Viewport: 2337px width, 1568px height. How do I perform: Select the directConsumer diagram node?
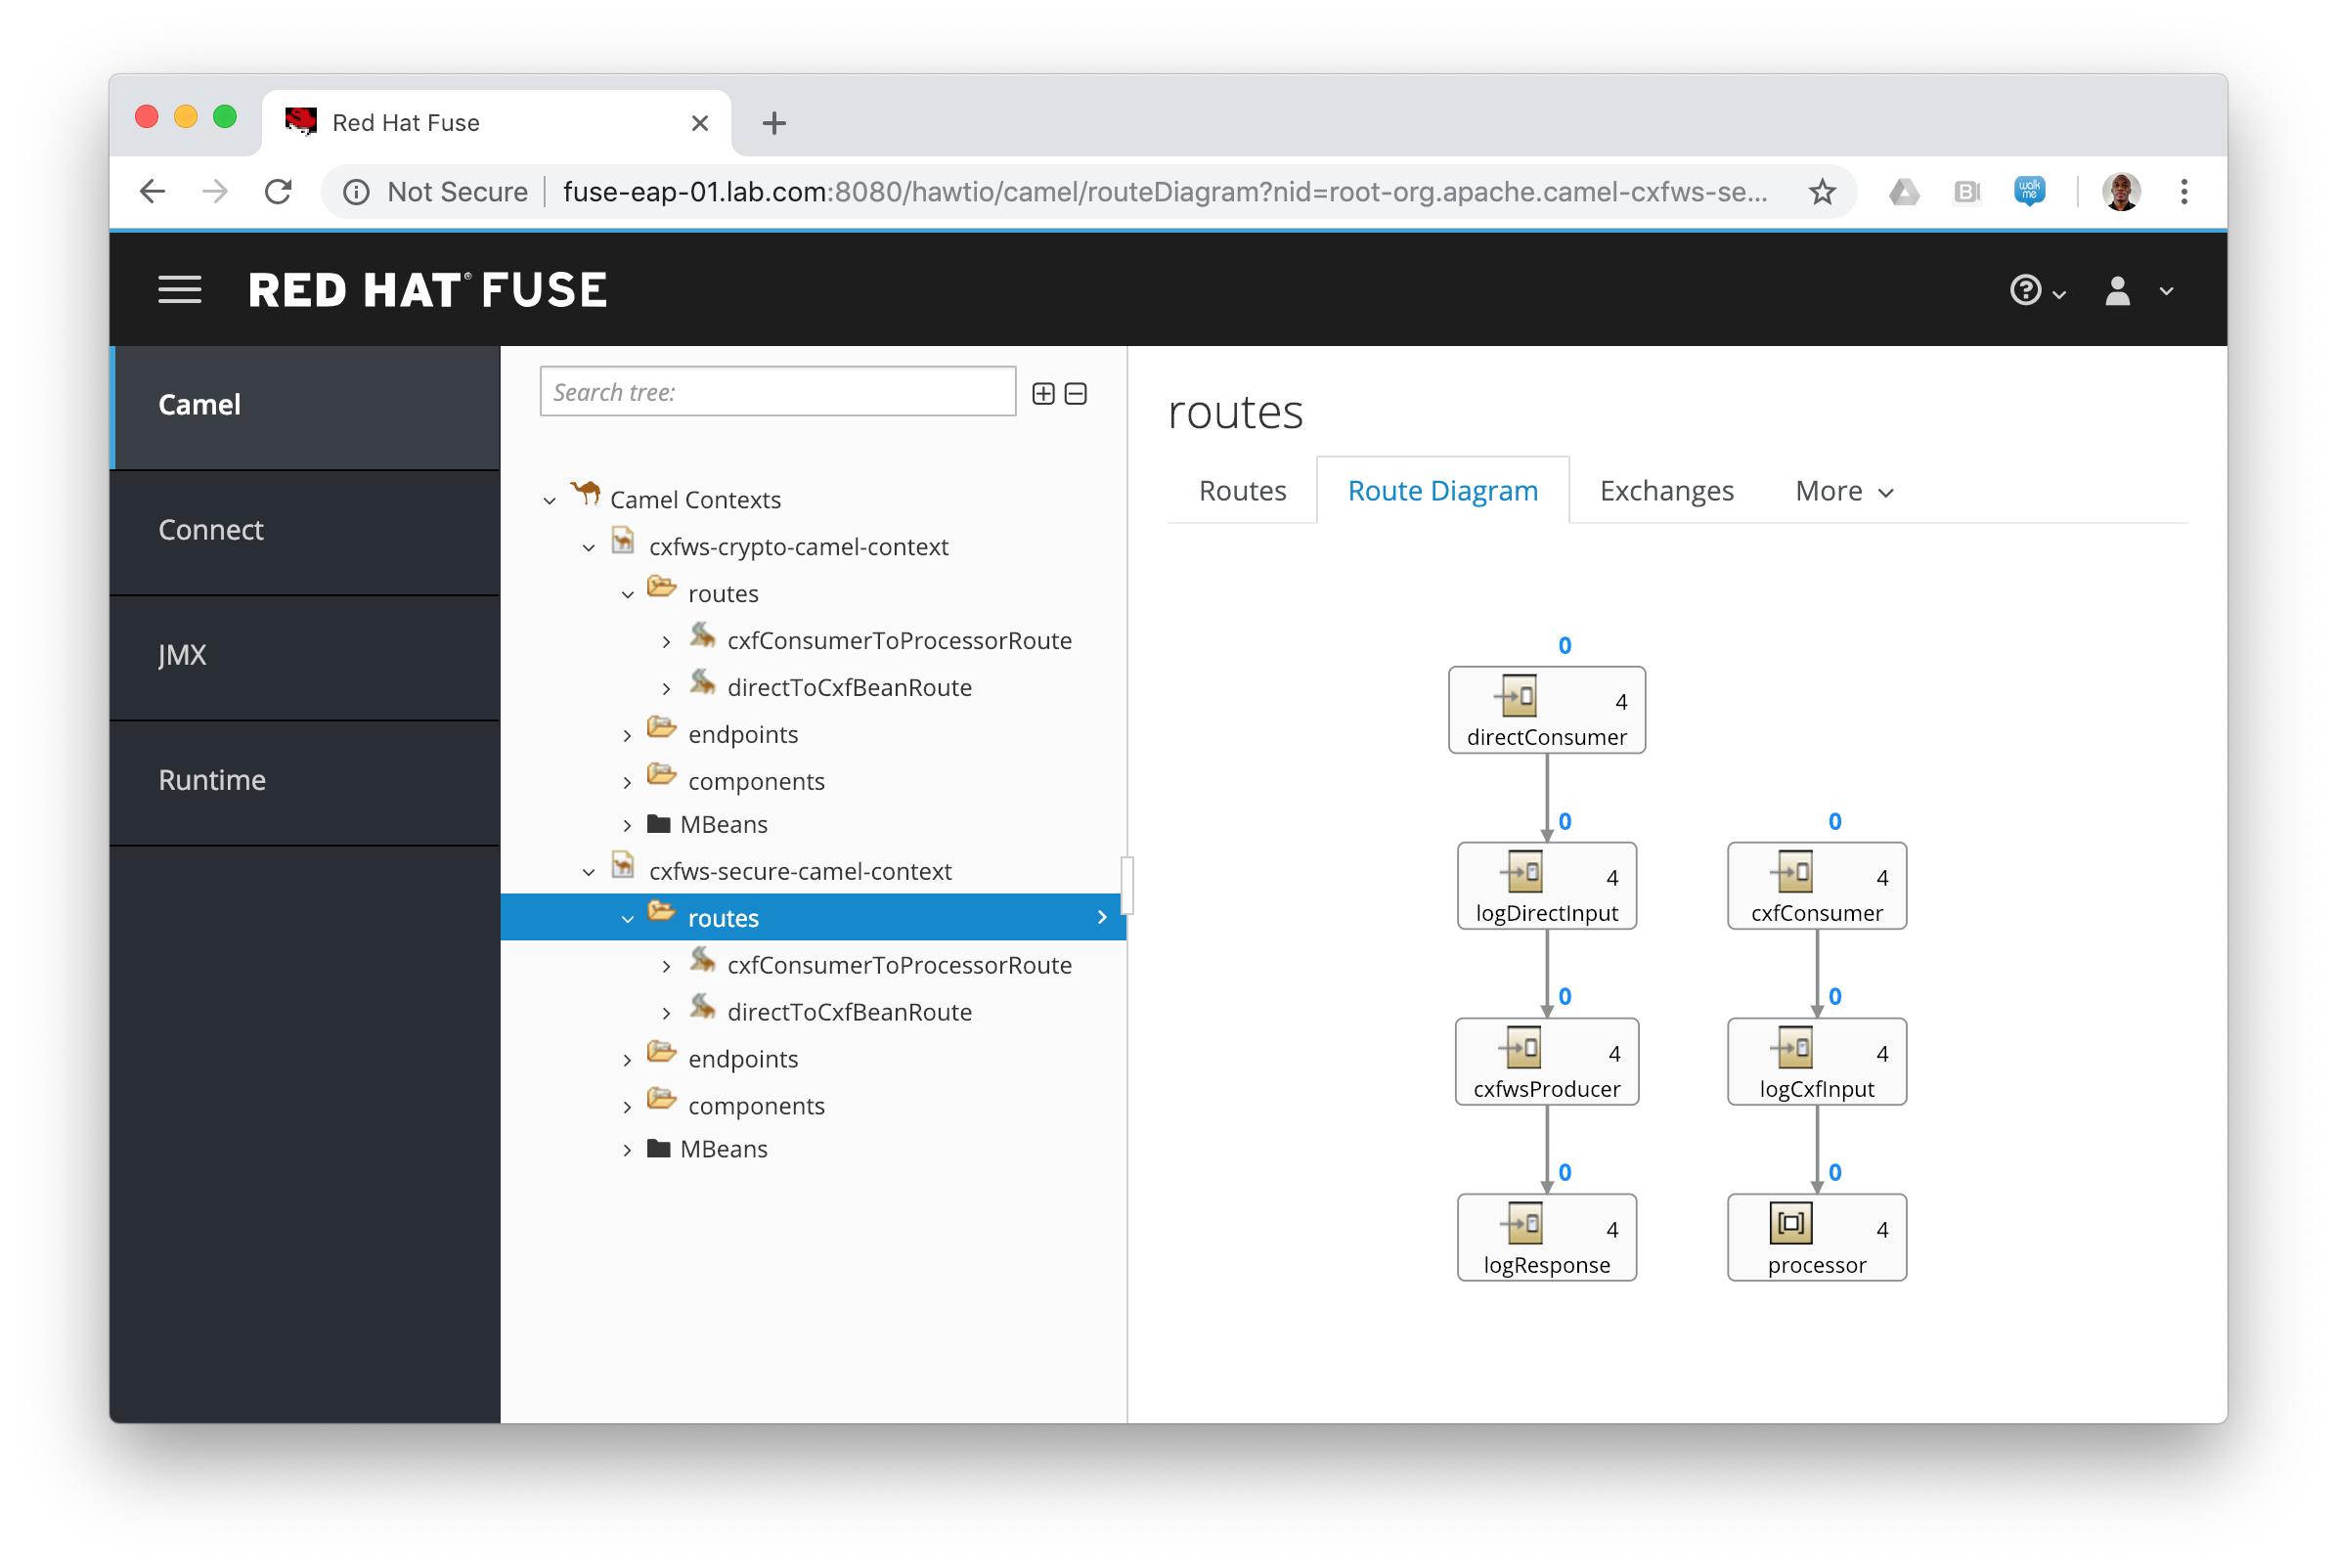coord(1546,710)
